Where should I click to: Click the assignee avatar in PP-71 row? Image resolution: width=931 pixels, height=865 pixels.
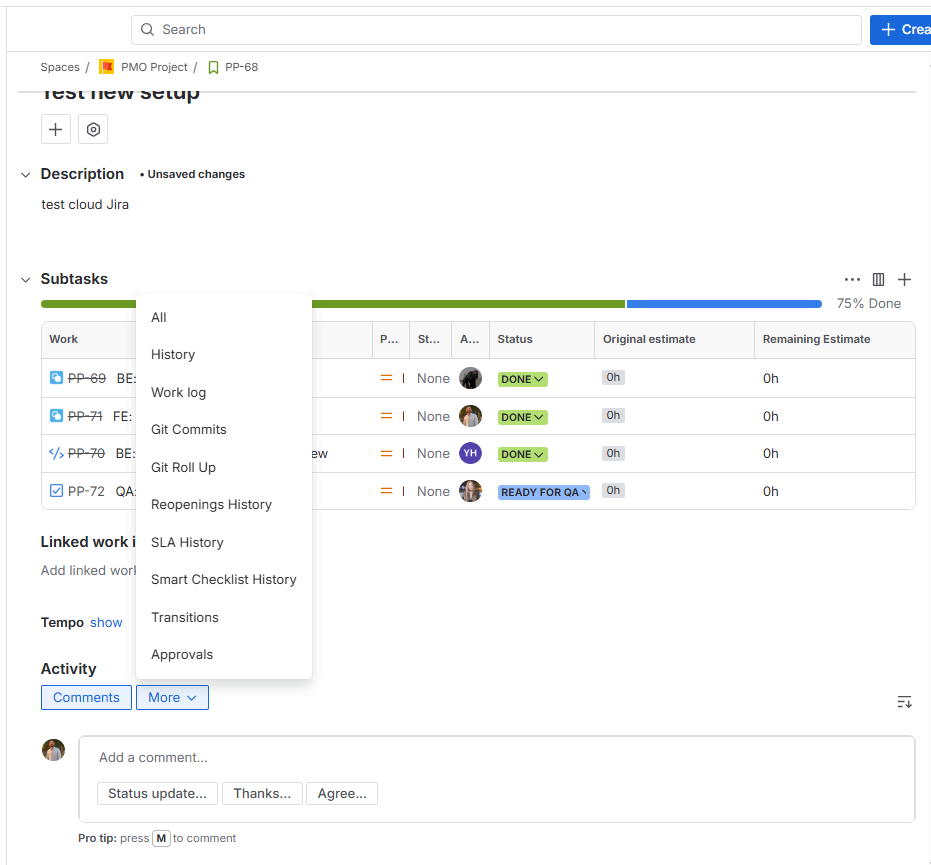coord(470,416)
